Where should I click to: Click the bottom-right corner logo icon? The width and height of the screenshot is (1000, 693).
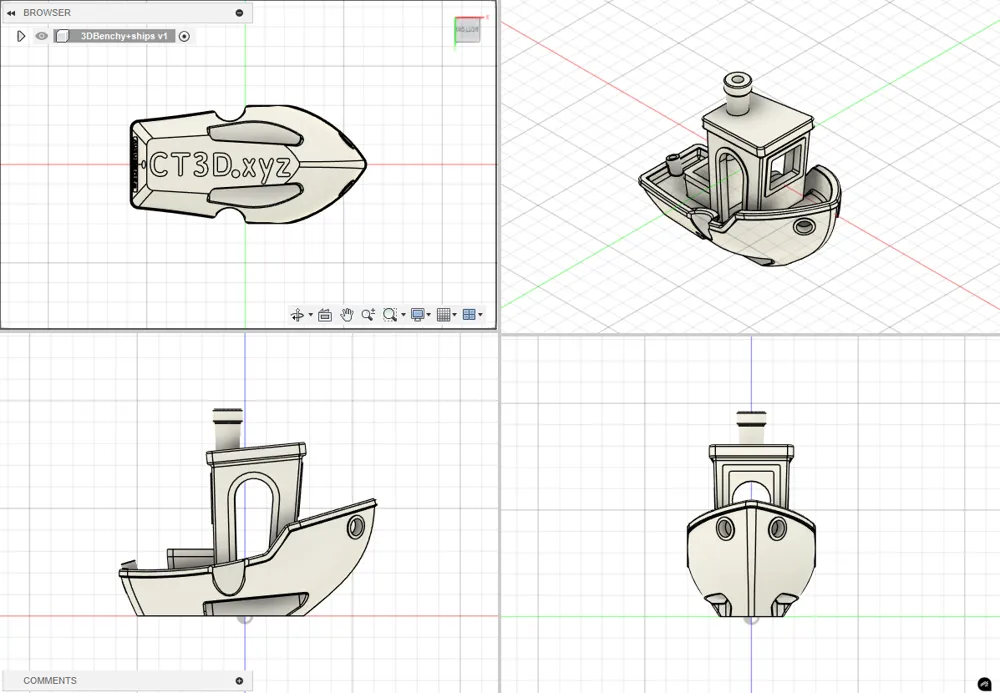tap(985, 685)
